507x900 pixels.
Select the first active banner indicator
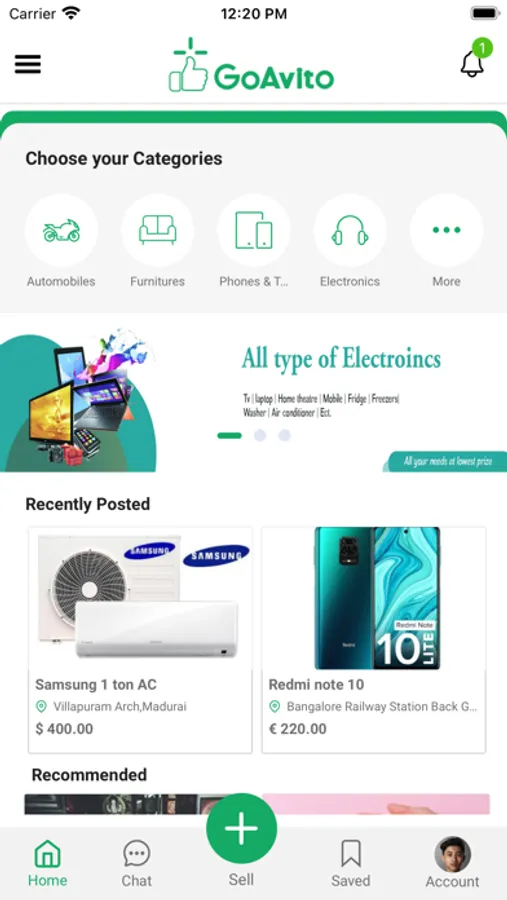click(x=229, y=436)
